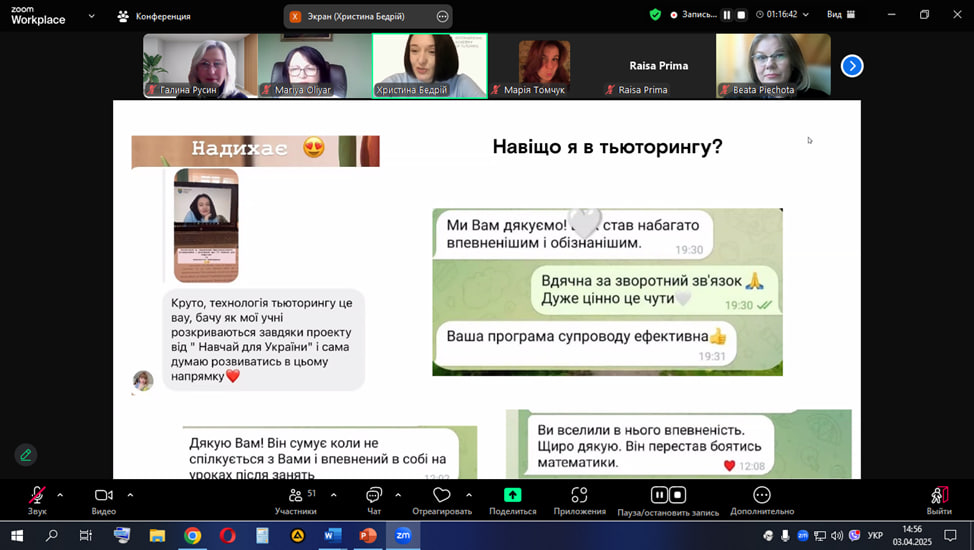Open Отреагировать reactions heart icon
Image resolution: width=974 pixels, height=550 pixels.
[442, 495]
